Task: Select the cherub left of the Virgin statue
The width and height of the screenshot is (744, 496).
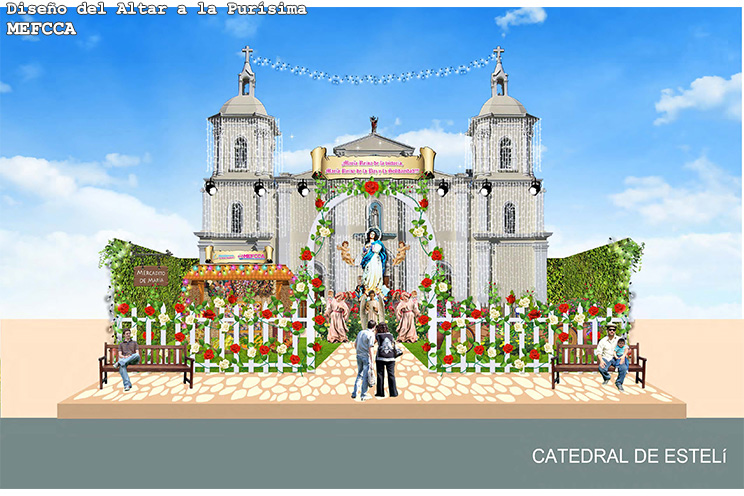Action: [x=345, y=251]
